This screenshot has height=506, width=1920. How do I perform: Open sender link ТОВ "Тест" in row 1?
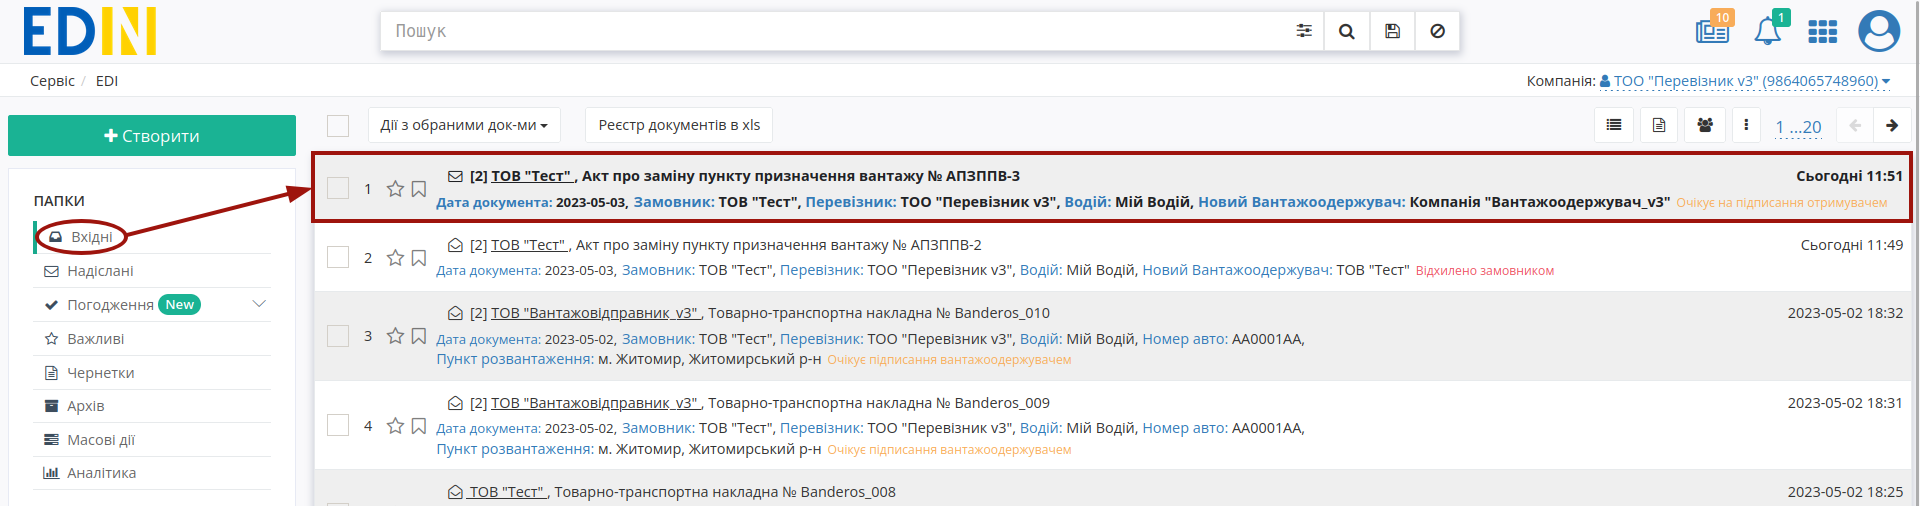pyautogui.click(x=531, y=176)
